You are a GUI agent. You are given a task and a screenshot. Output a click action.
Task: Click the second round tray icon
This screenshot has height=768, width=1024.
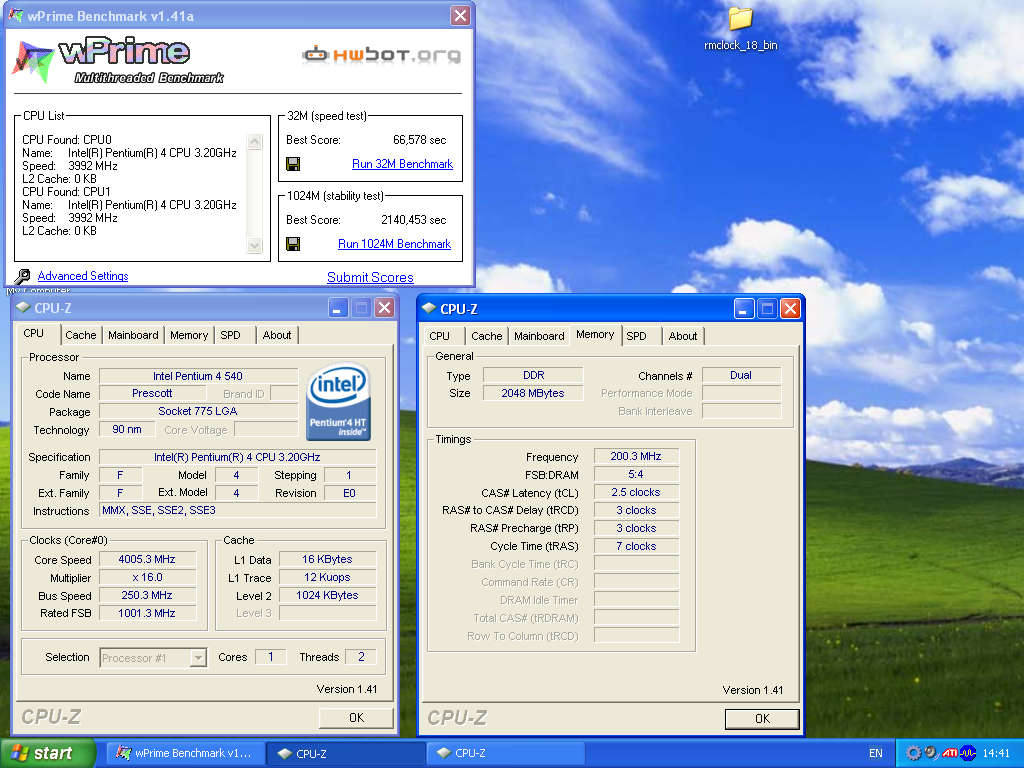[x=931, y=753]
